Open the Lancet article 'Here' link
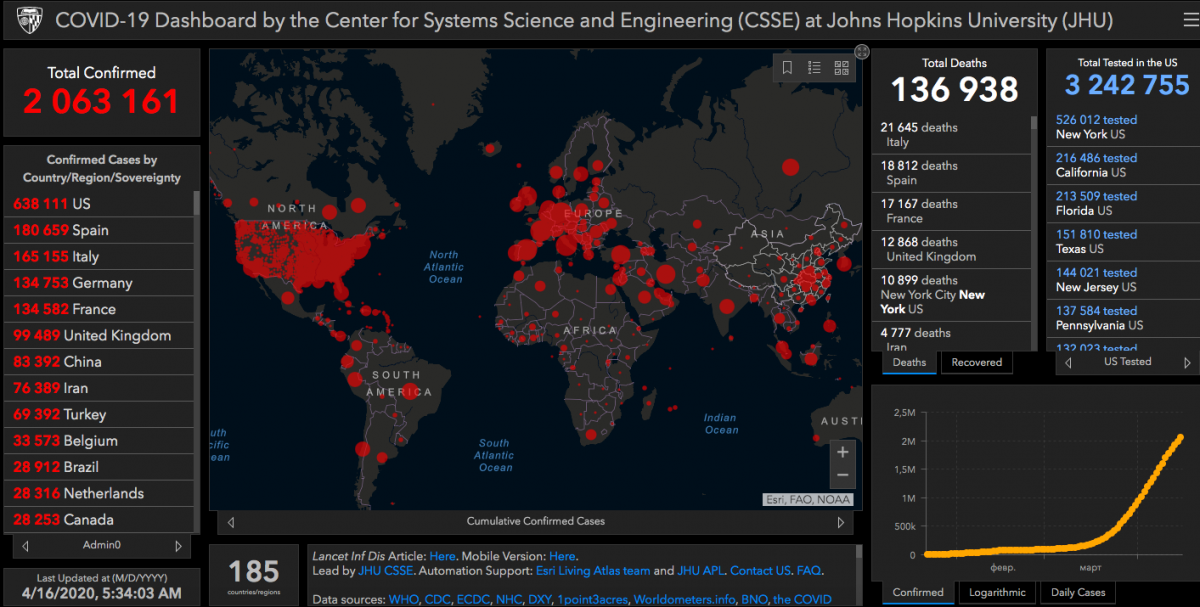The image size is (1200, 607). click(442, 556)
